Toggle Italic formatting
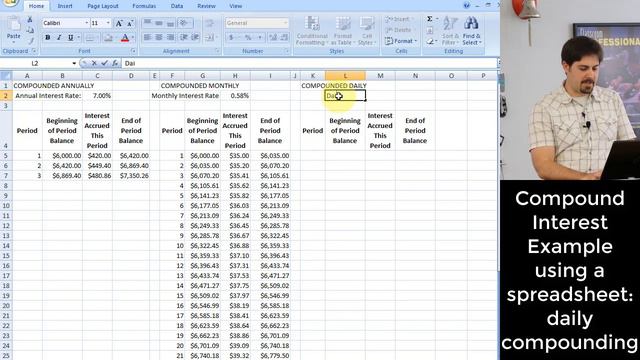The height and width of the screenshot is (360, 640). point(59,38)
